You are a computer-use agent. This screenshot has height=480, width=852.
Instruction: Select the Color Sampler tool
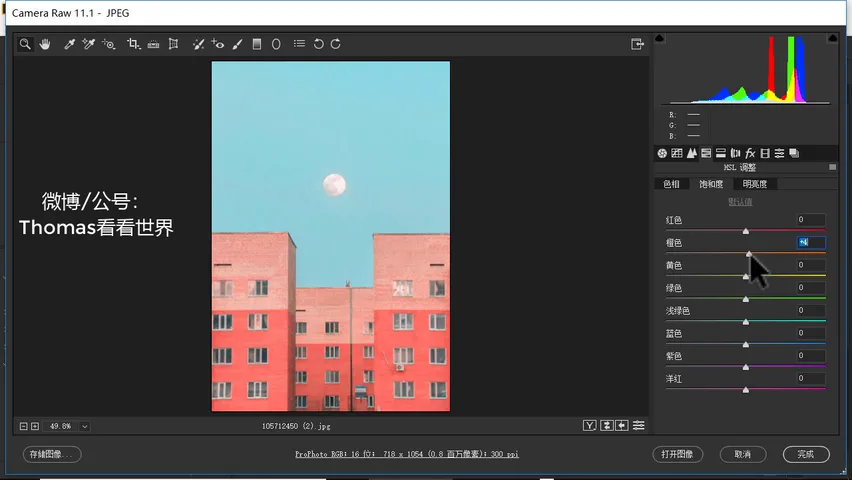pyautogui.click(x=89, y=44)
